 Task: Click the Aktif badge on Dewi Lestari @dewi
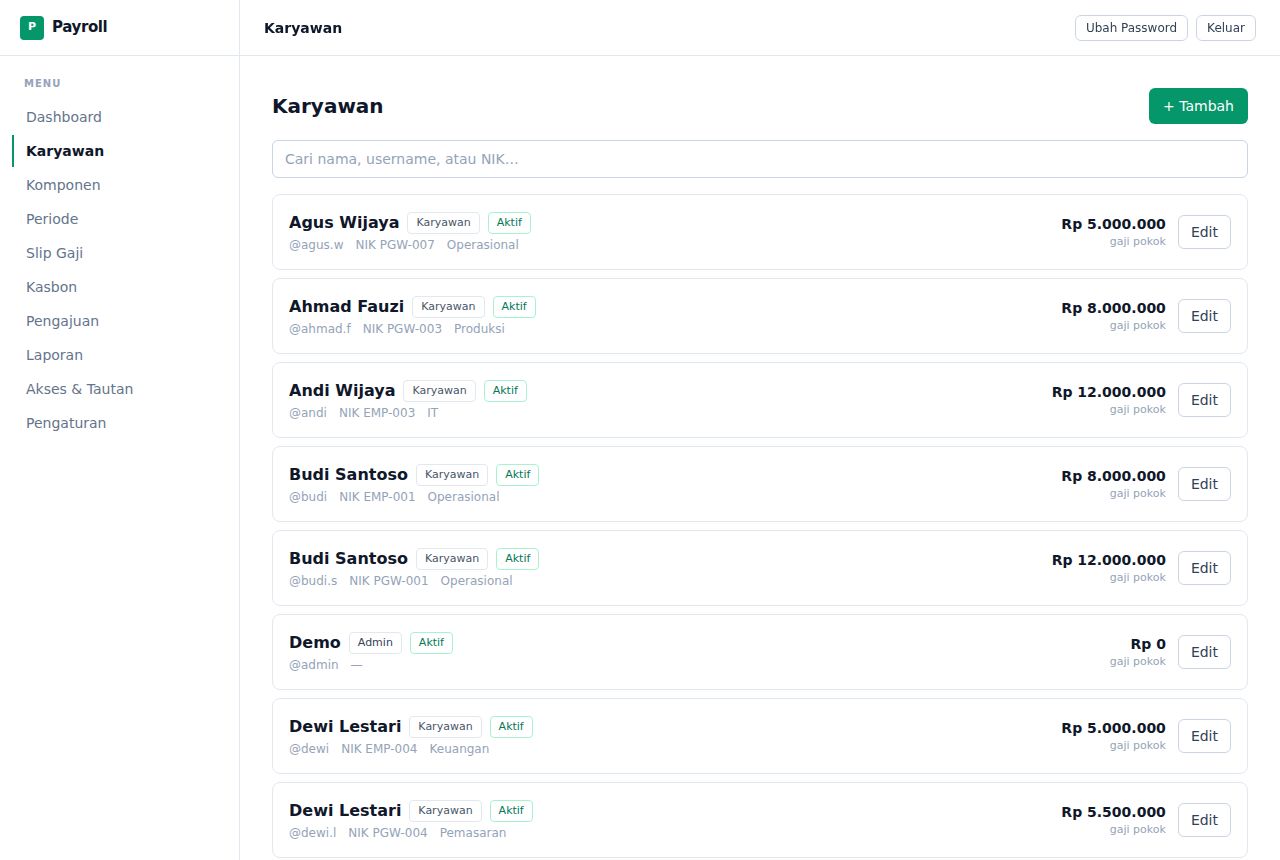(x=511, y=726)
